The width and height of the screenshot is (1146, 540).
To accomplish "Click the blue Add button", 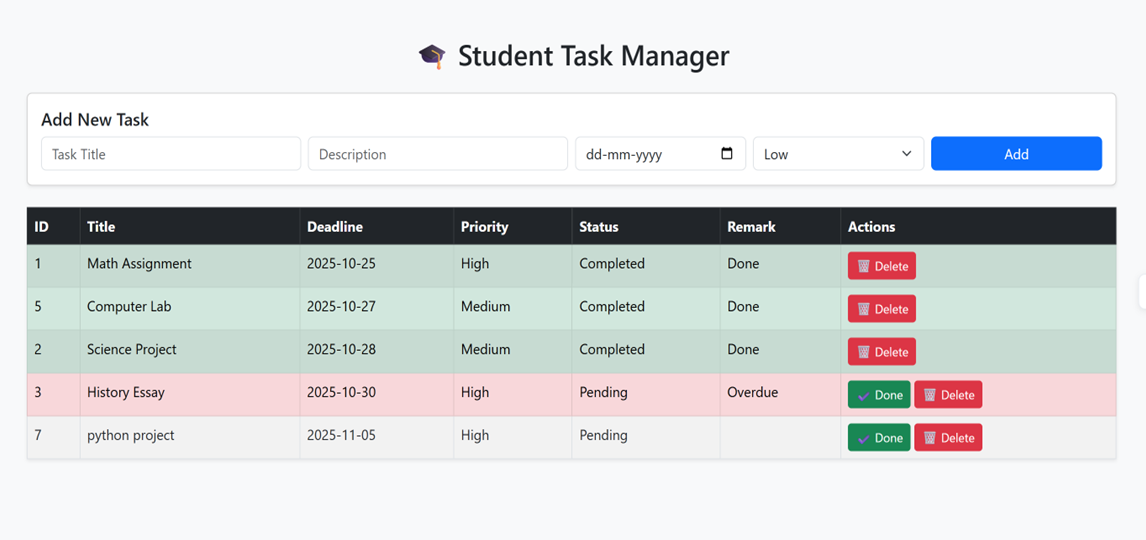I will tap(1016, 153).
